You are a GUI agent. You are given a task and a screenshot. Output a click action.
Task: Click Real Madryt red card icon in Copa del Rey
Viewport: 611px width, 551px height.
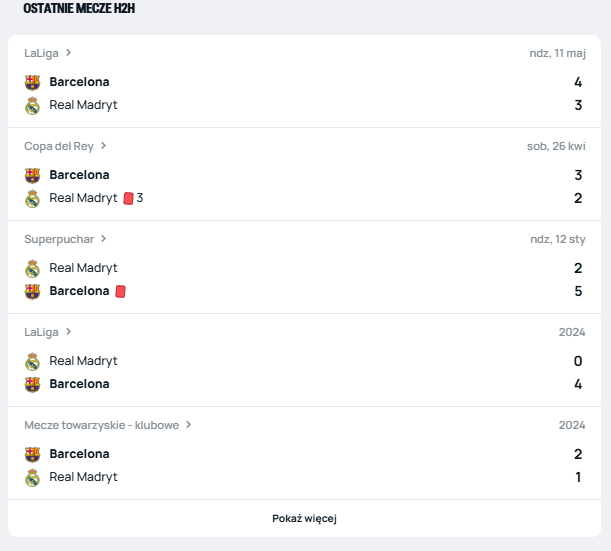click(128, 198)
